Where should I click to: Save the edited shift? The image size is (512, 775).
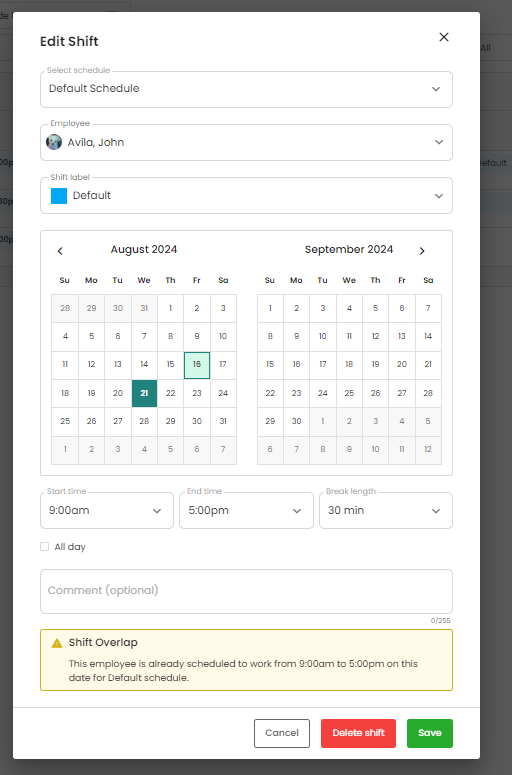[x=429, y=733]
